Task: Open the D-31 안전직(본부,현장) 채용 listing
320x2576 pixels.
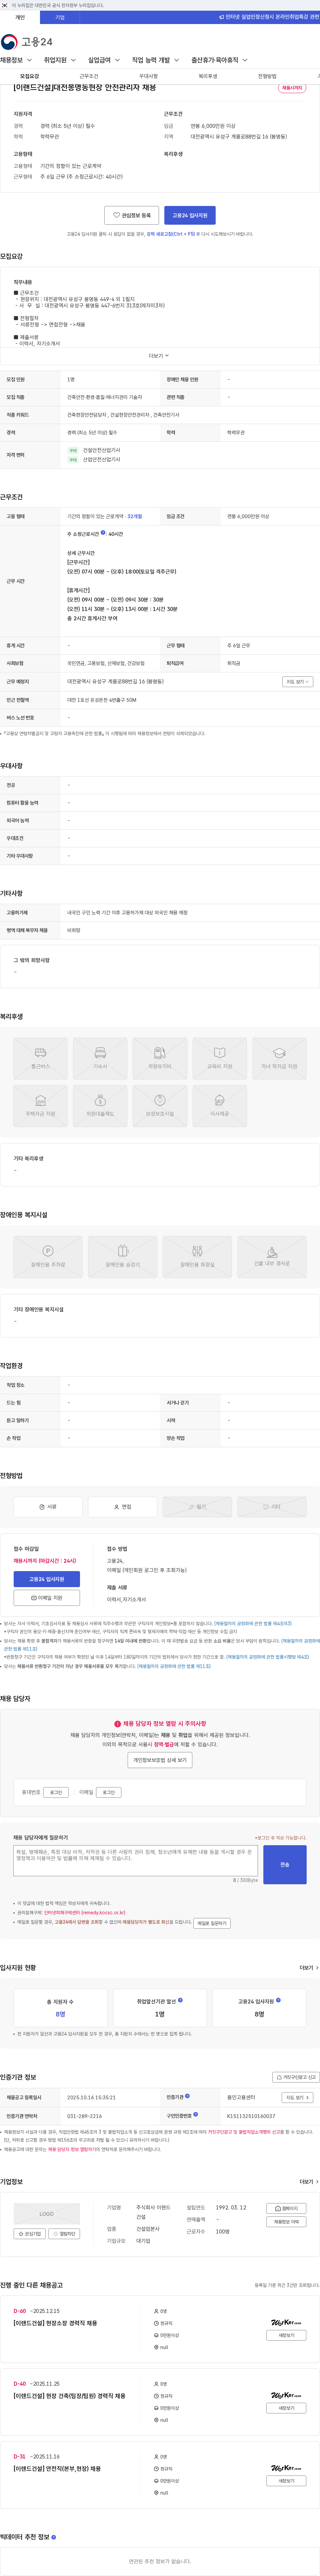Action: (57, 2469)
